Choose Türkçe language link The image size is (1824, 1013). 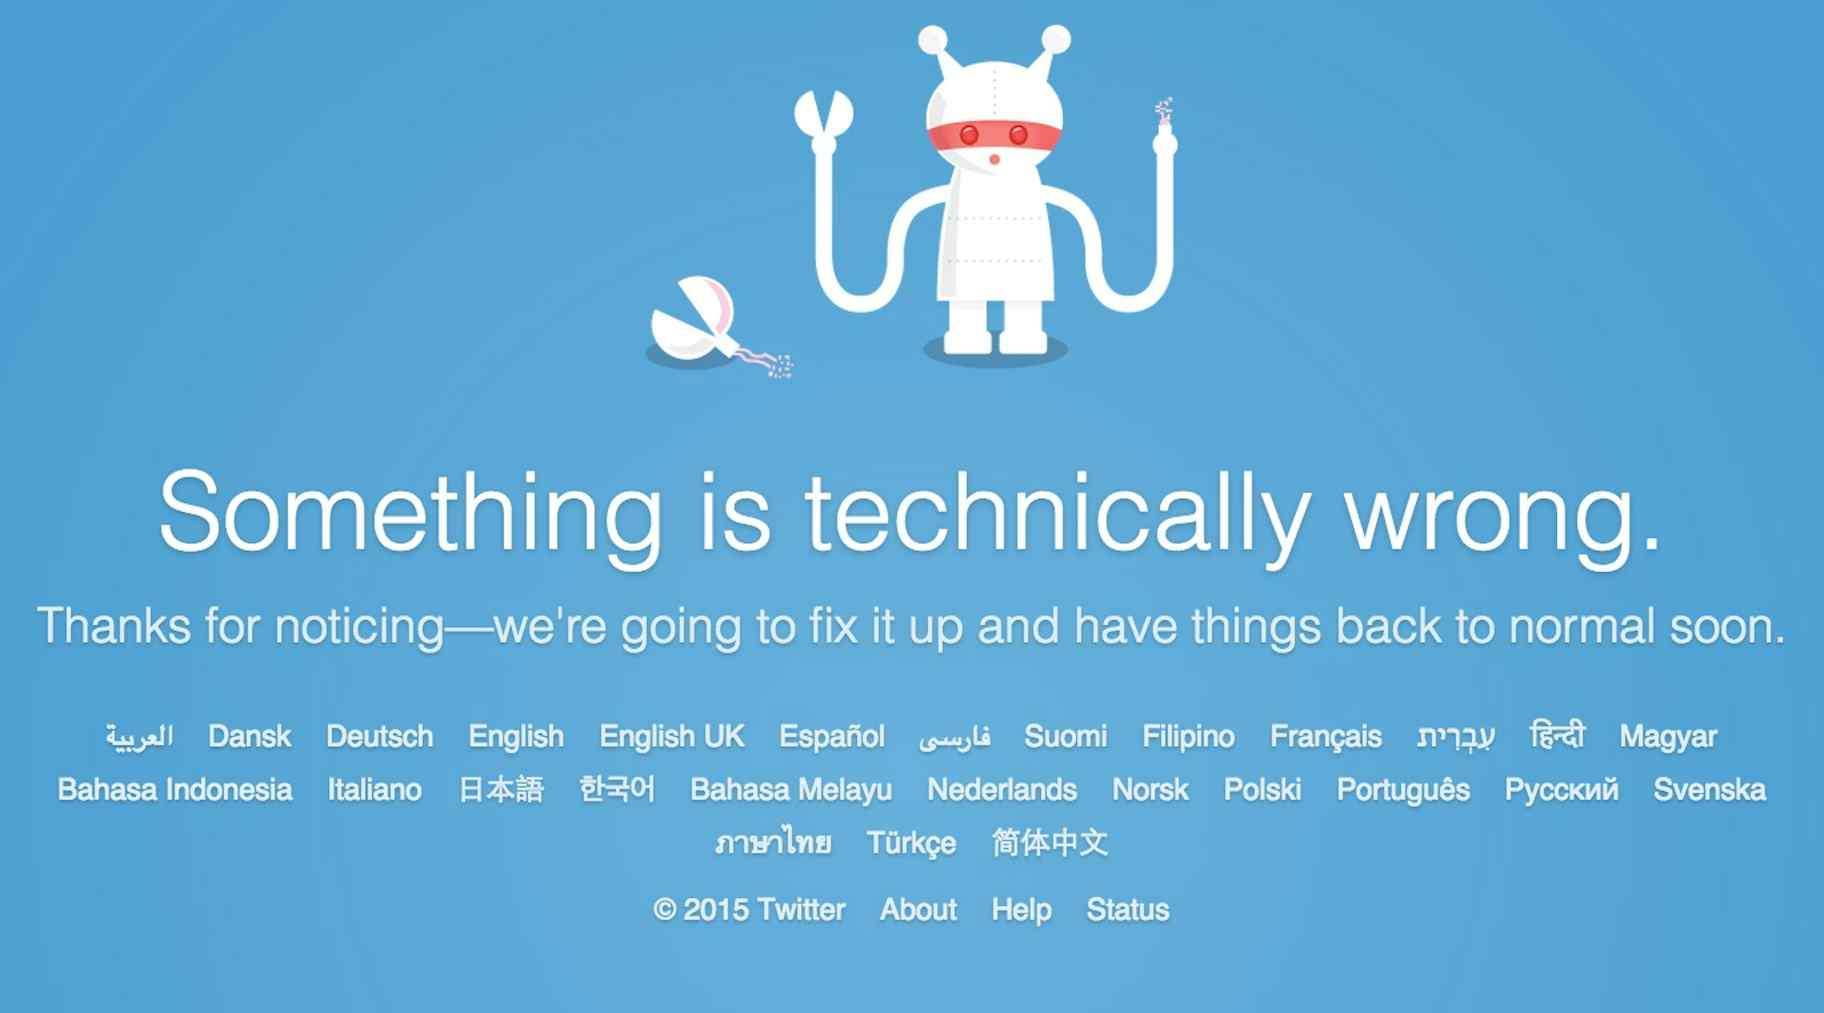pos(911,843)
